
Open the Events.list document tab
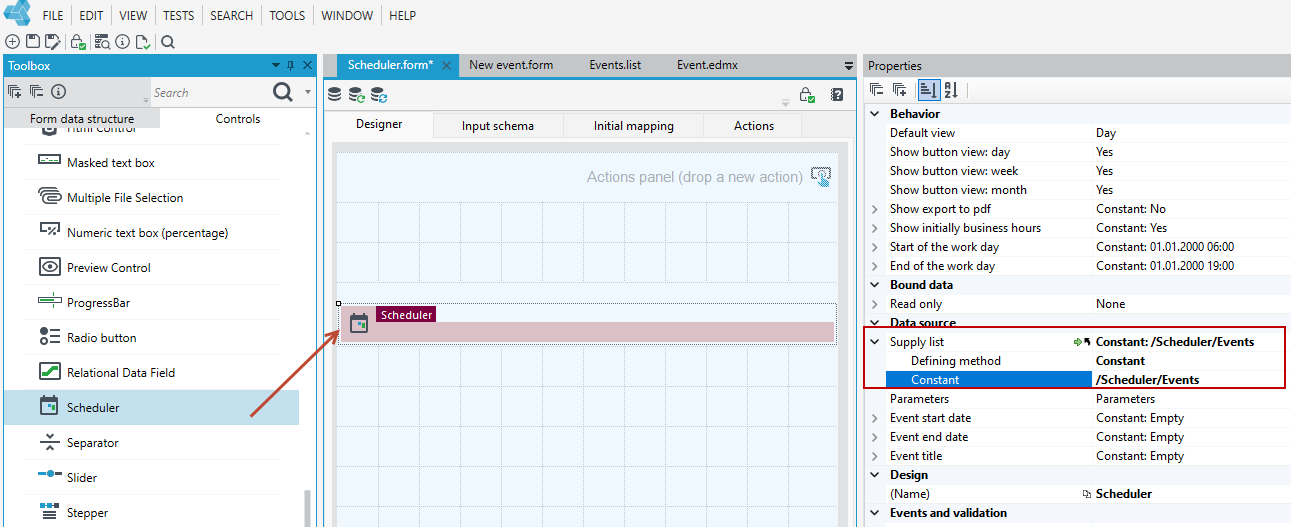[615, 65]
